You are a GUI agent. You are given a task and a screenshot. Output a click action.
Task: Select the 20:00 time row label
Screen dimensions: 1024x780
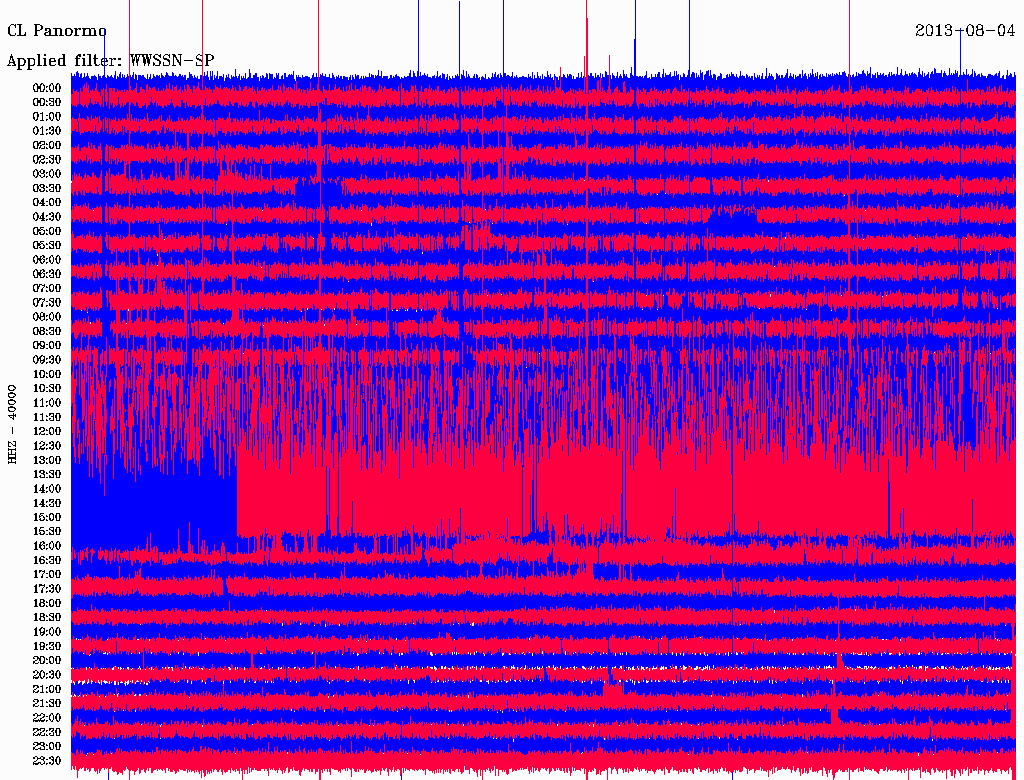coord(47,661)
